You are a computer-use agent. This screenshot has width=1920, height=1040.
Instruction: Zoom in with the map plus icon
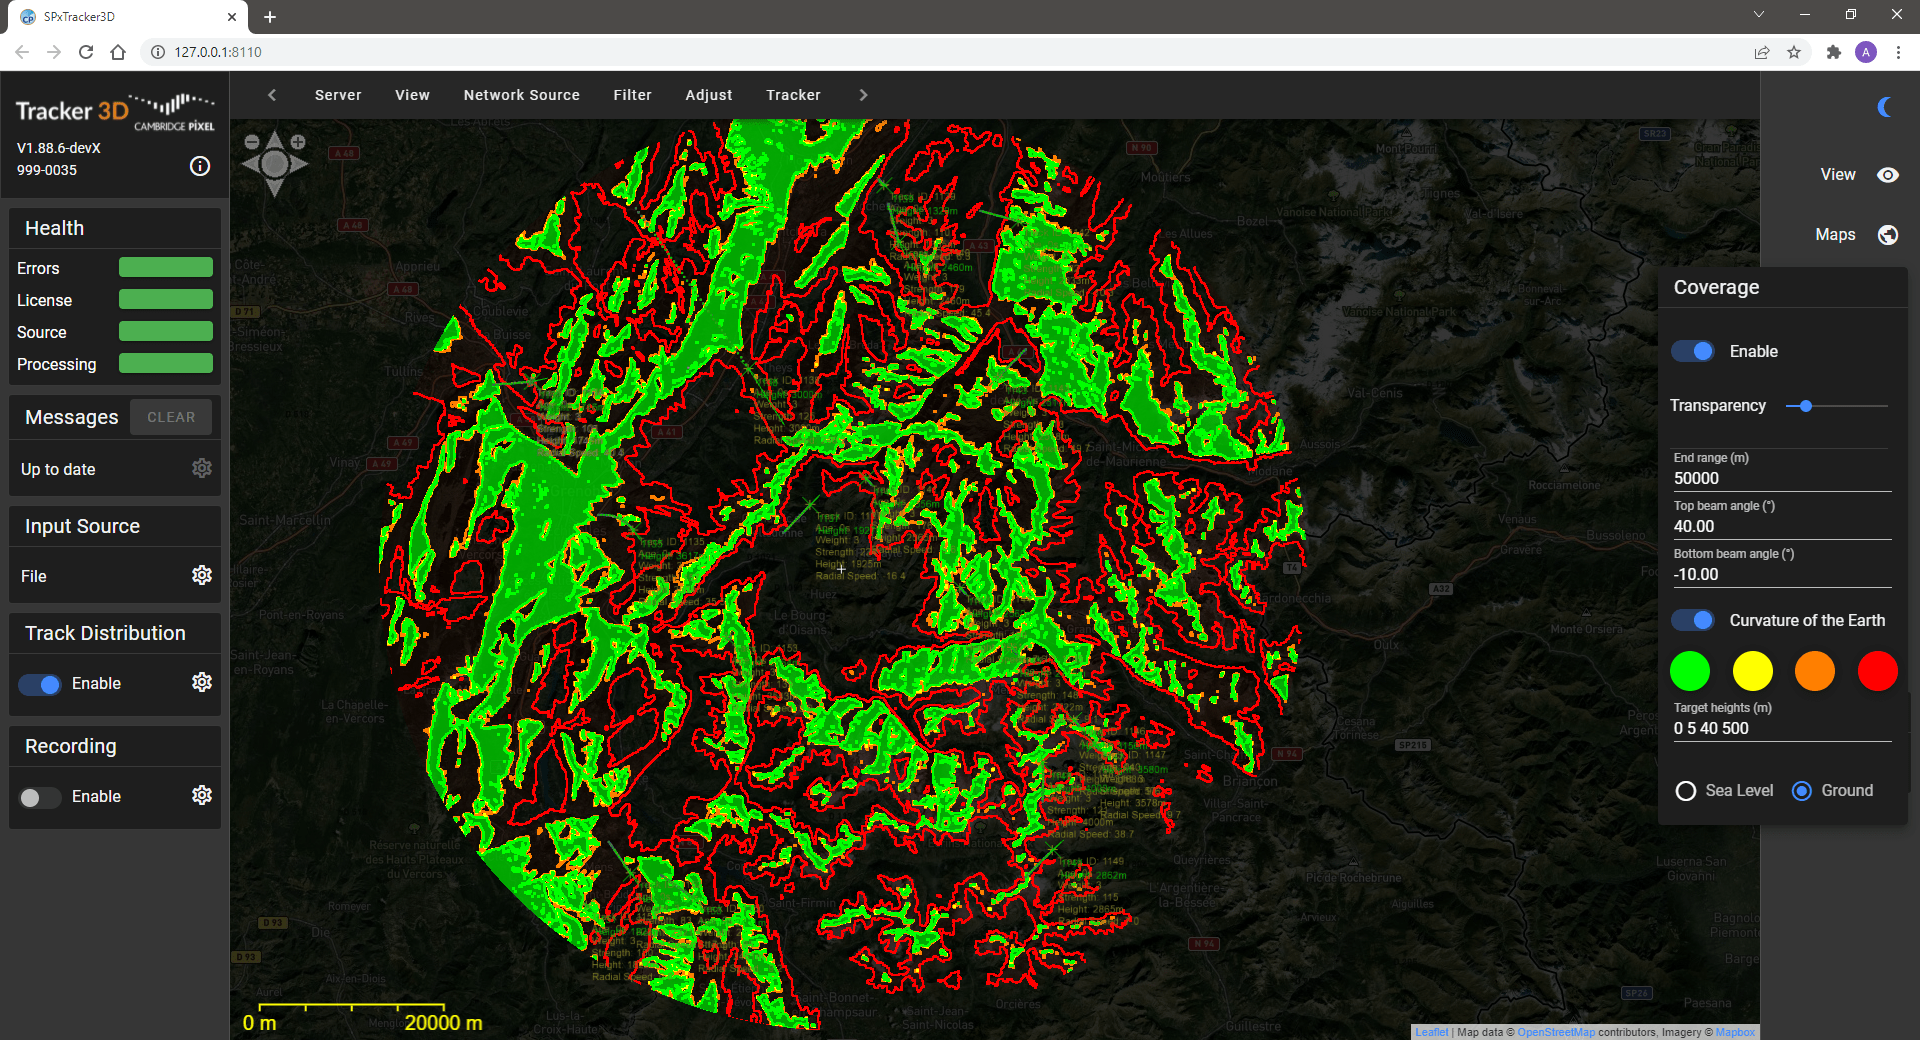coord(298,142)
